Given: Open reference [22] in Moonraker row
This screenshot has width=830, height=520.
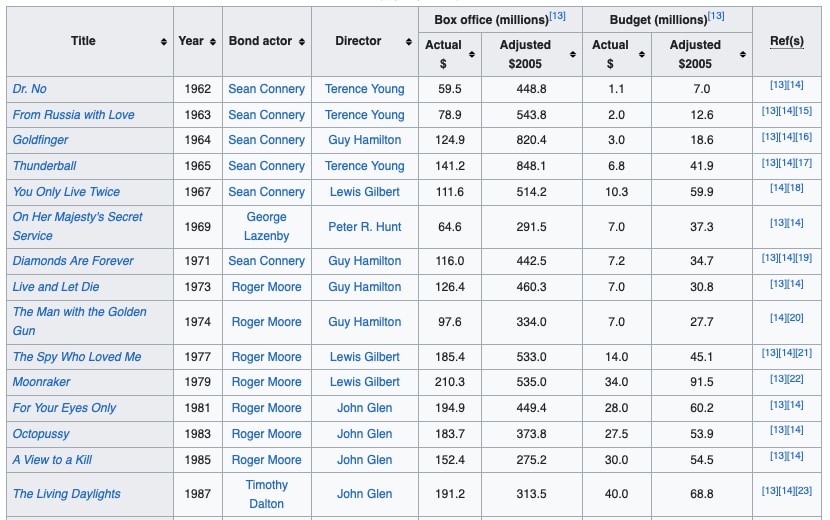Looking at the screenshot, I should (x=795, y=379).
